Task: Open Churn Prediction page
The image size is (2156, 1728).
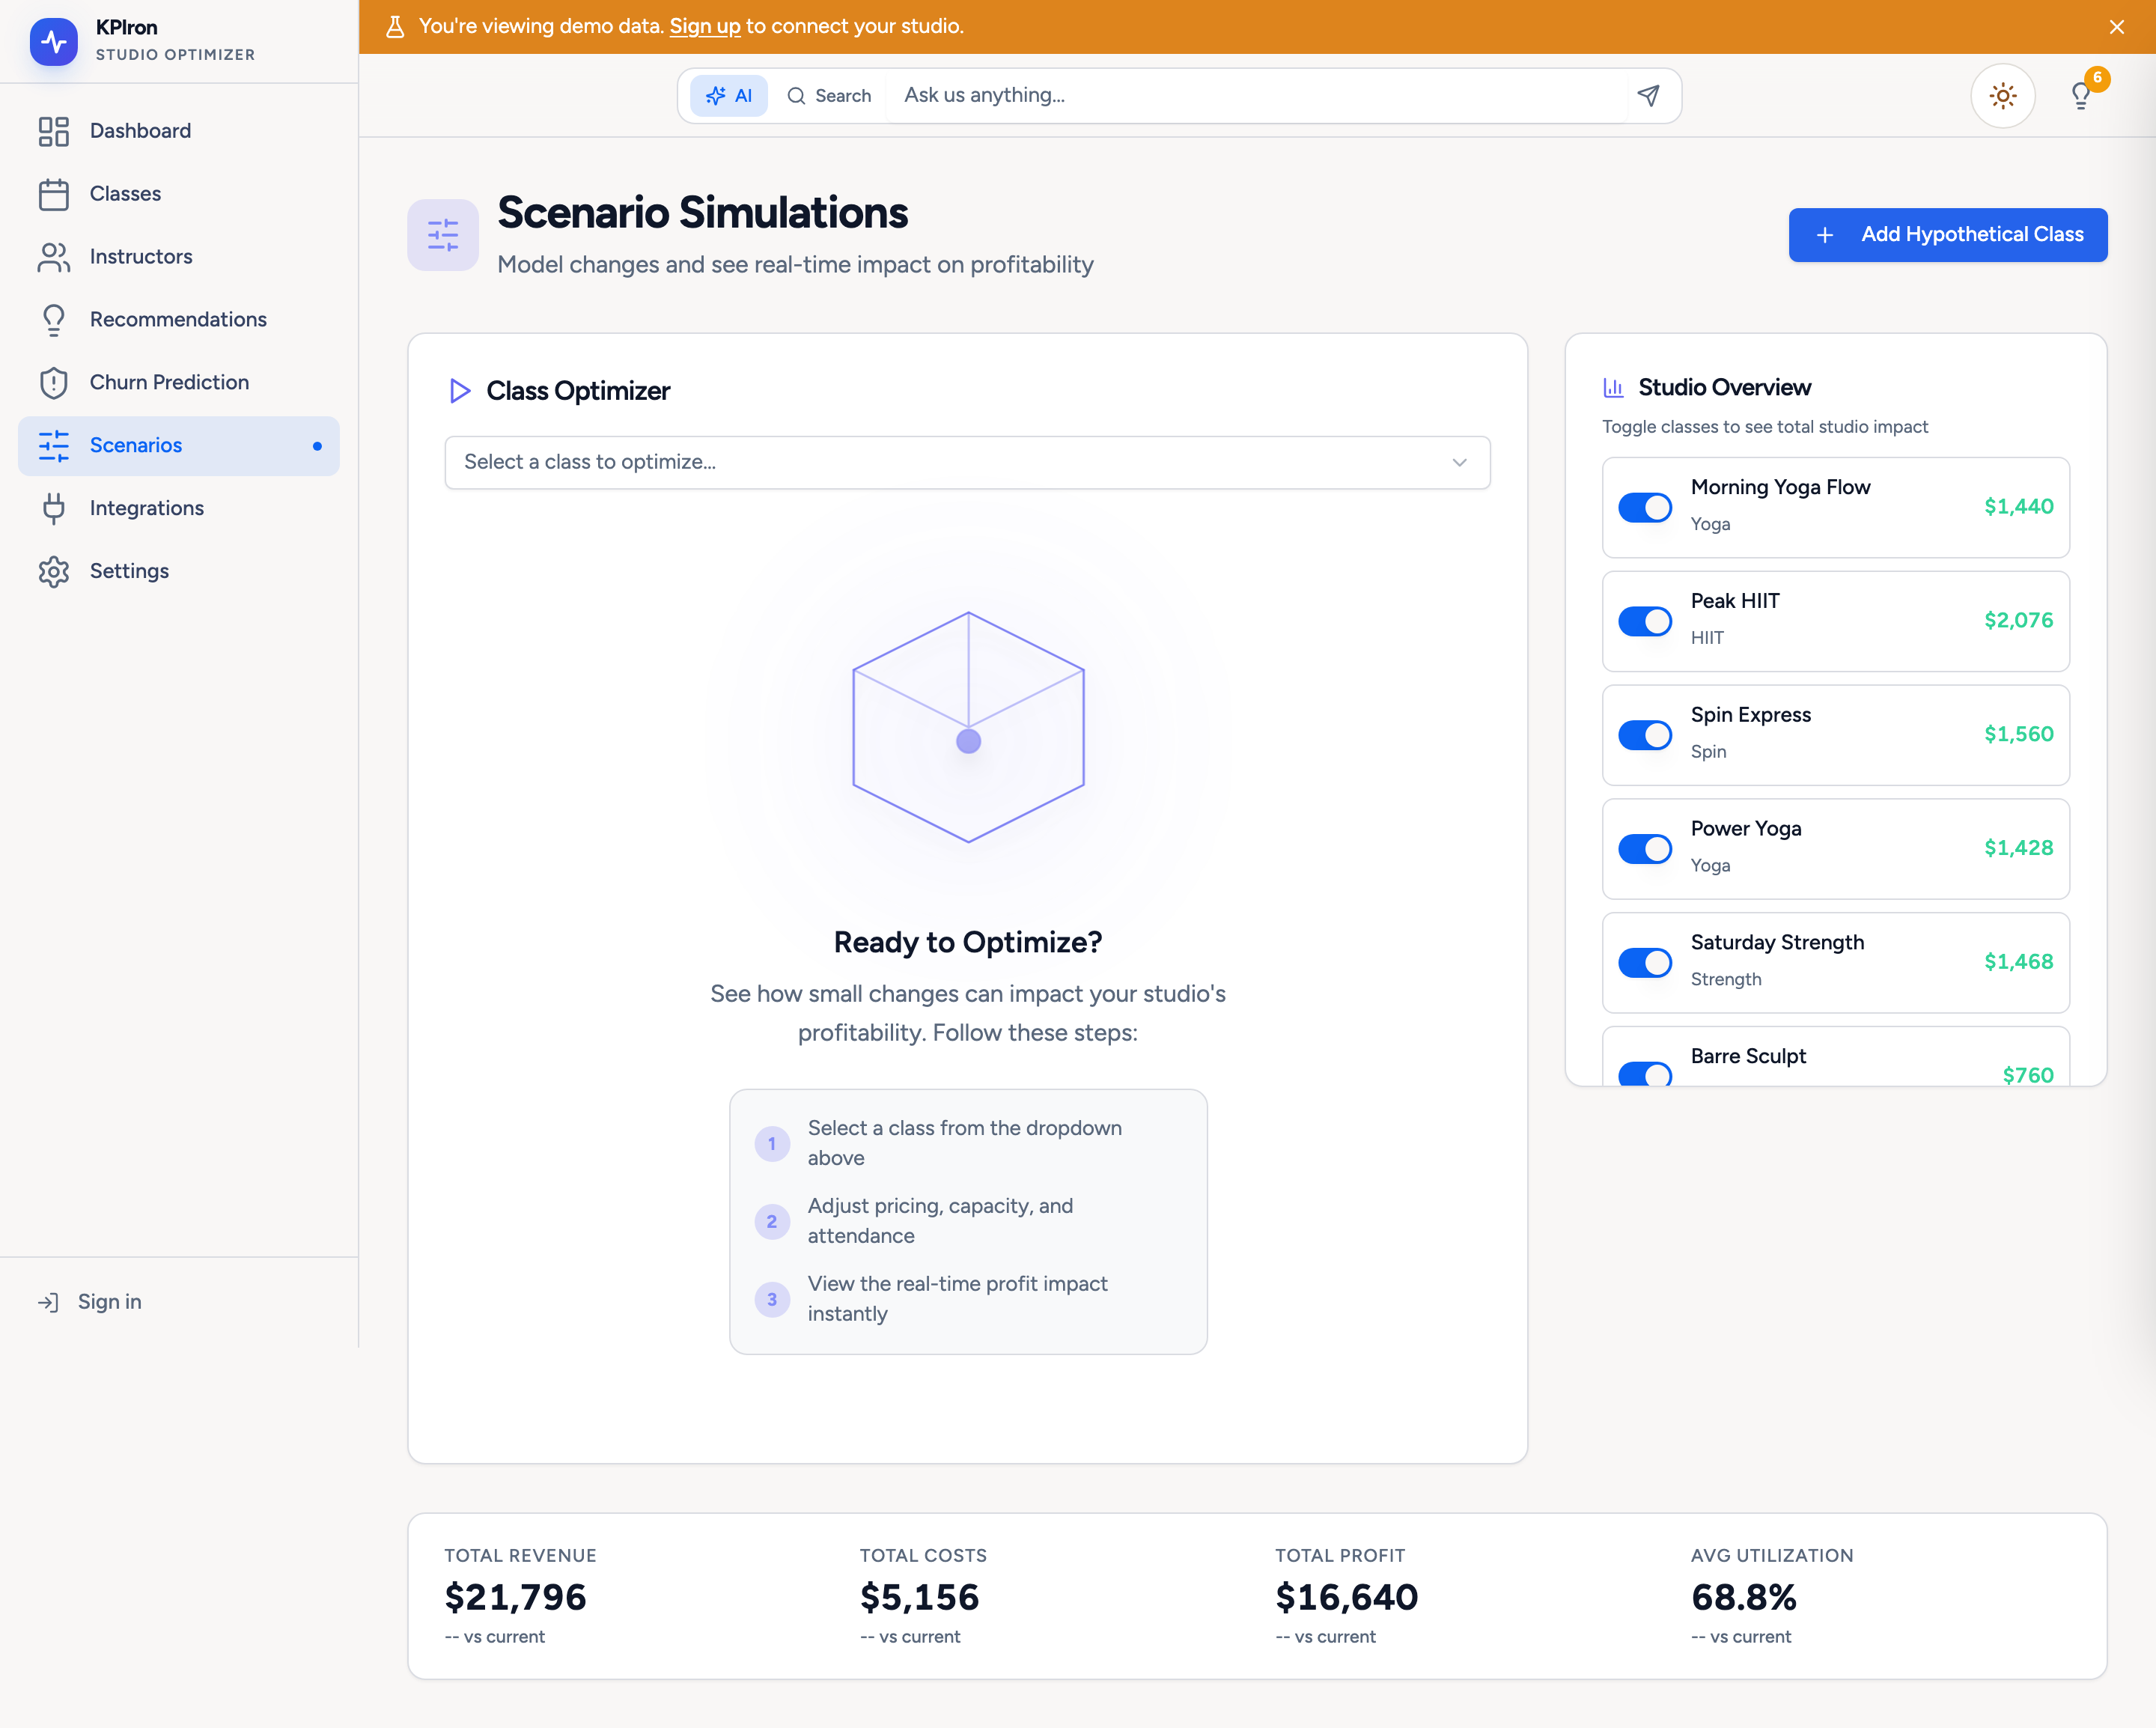Action: [x=179, y=383]
